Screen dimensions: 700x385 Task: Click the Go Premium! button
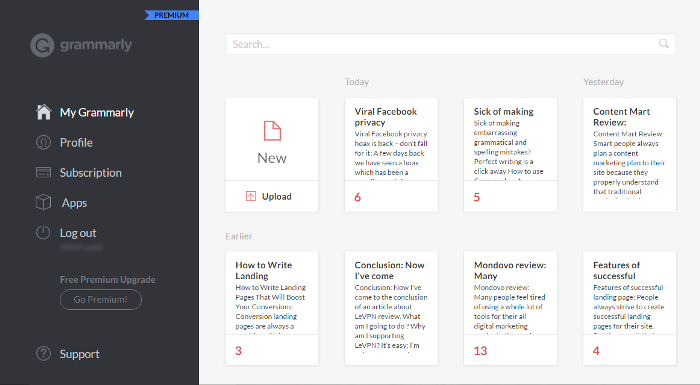click(101, 300)
